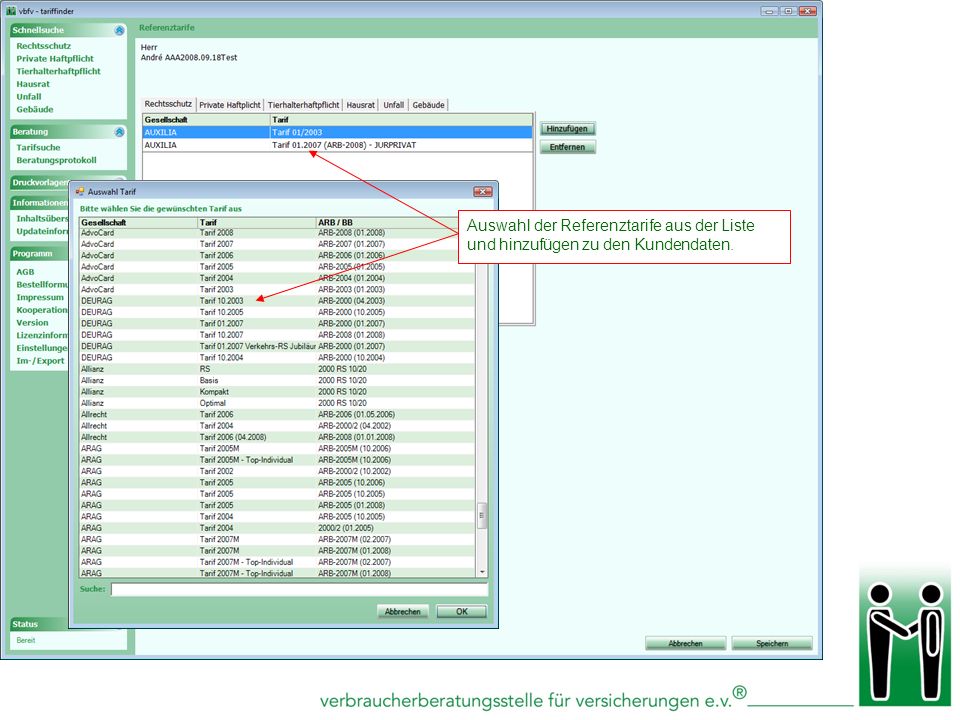Click Tarif header in Referenztarife table
The width and height of the screenshot is (960, 720).
(401, 120)
